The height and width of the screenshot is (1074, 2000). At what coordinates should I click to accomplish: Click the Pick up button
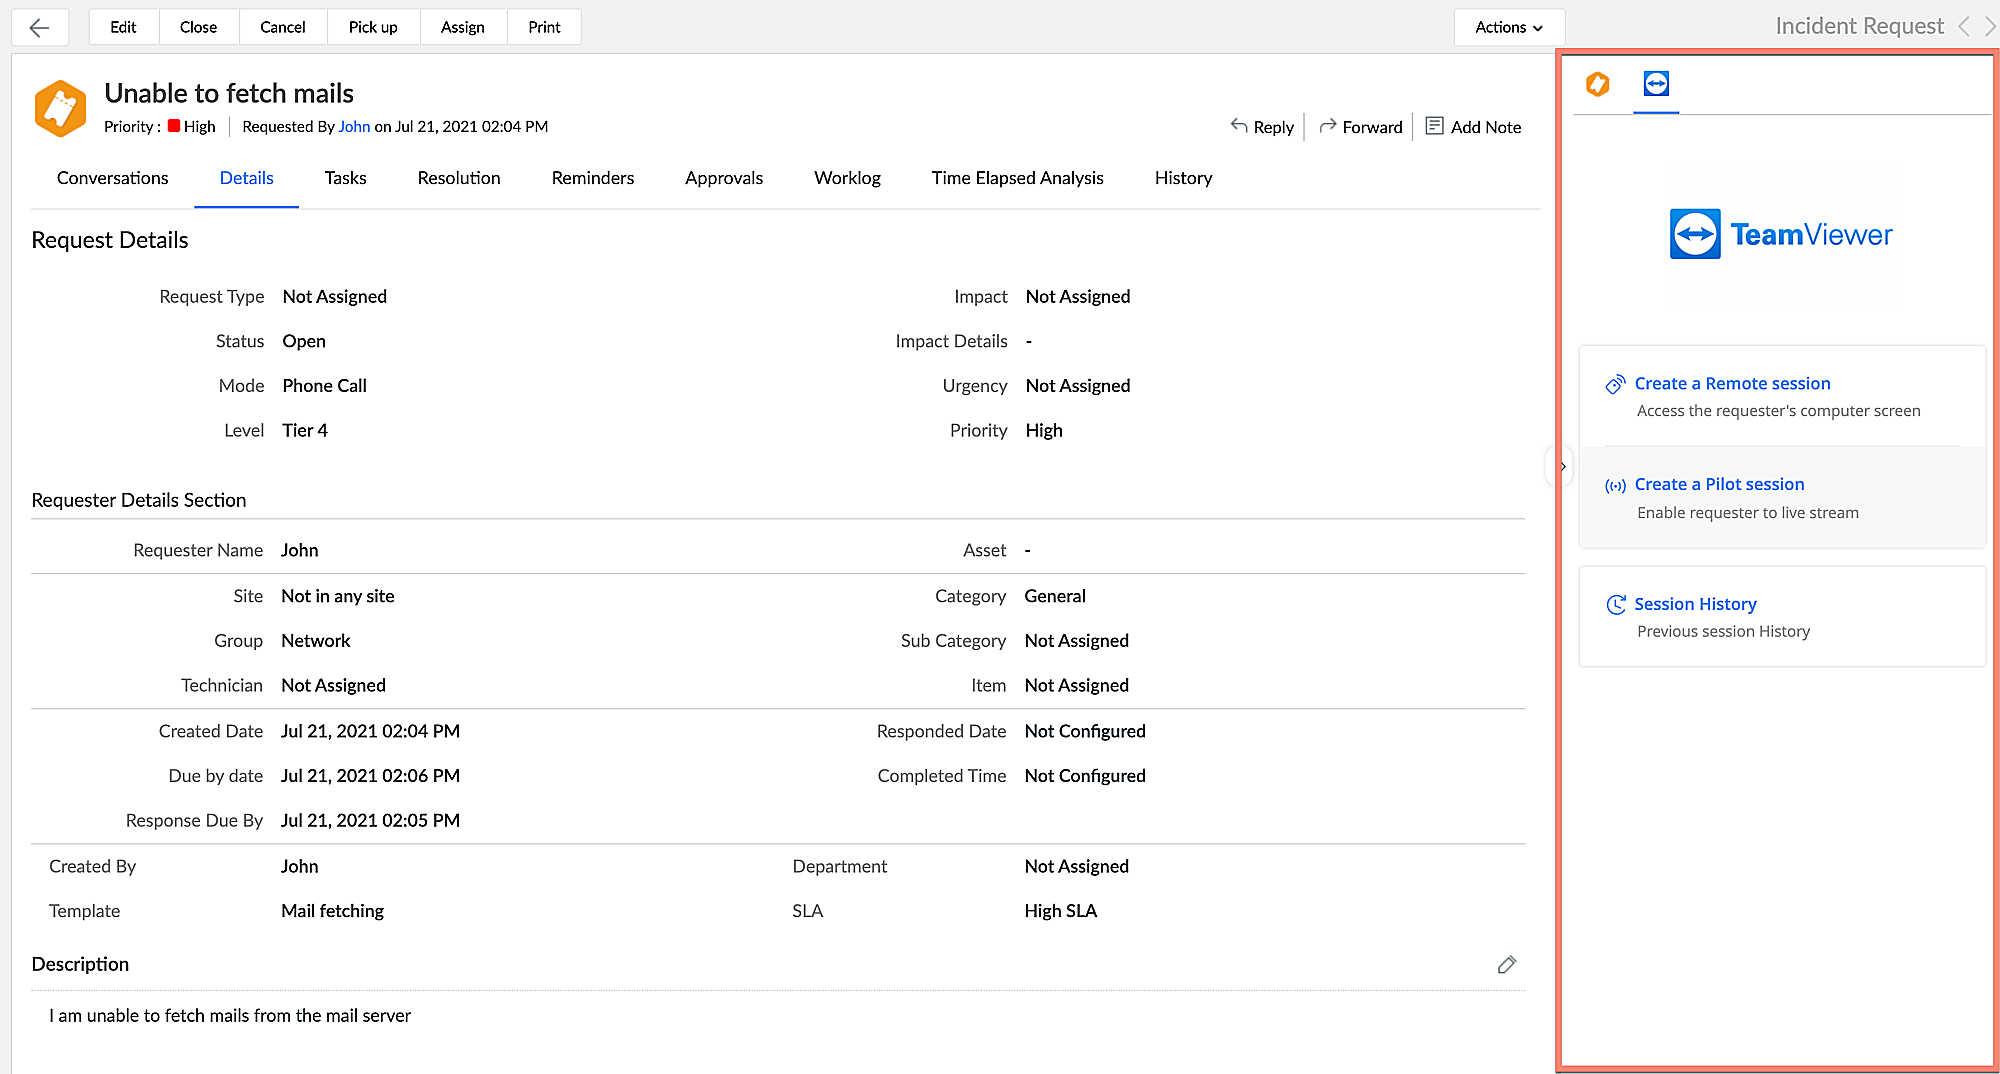(x=373, y=27)
